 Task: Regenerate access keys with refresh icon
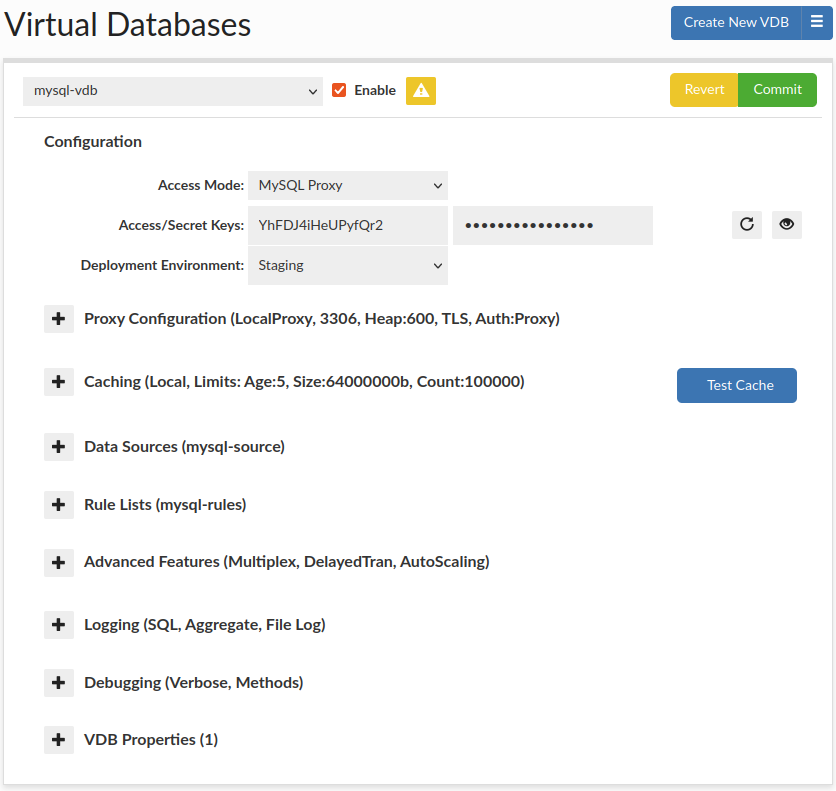click(x=747, y=225)
